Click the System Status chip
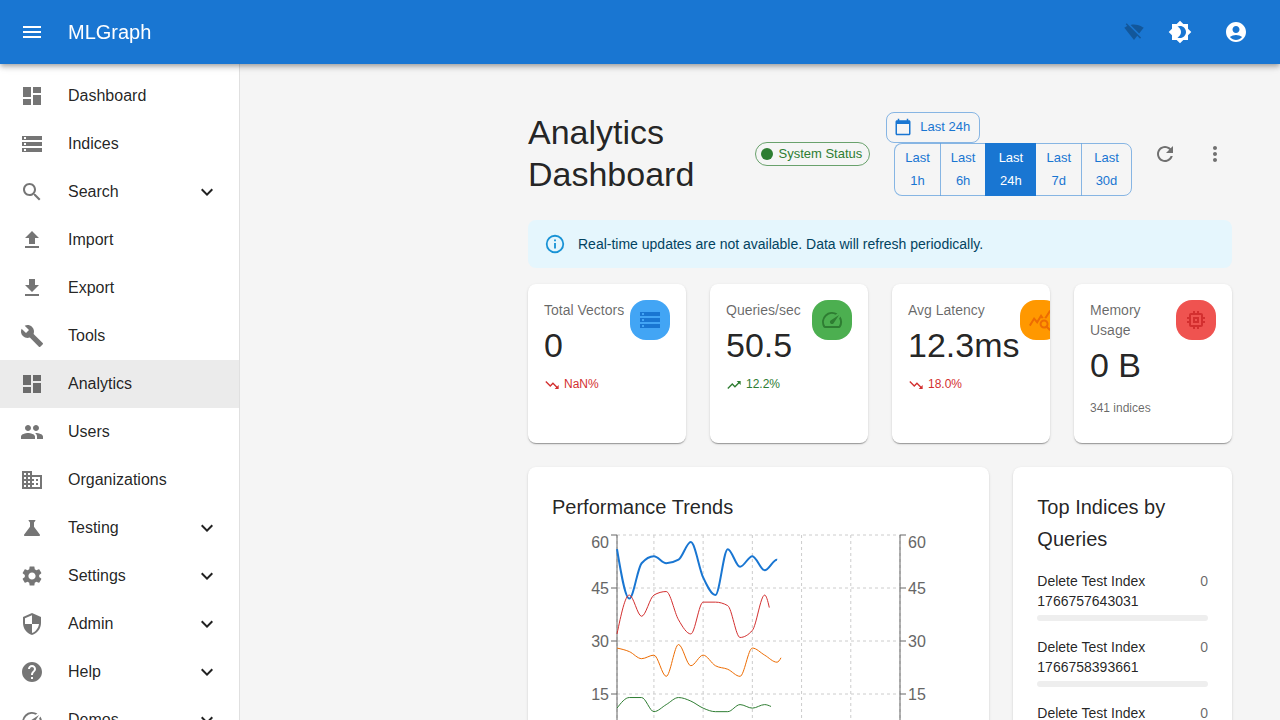The image size is (1280, 720). click(811, 154)
